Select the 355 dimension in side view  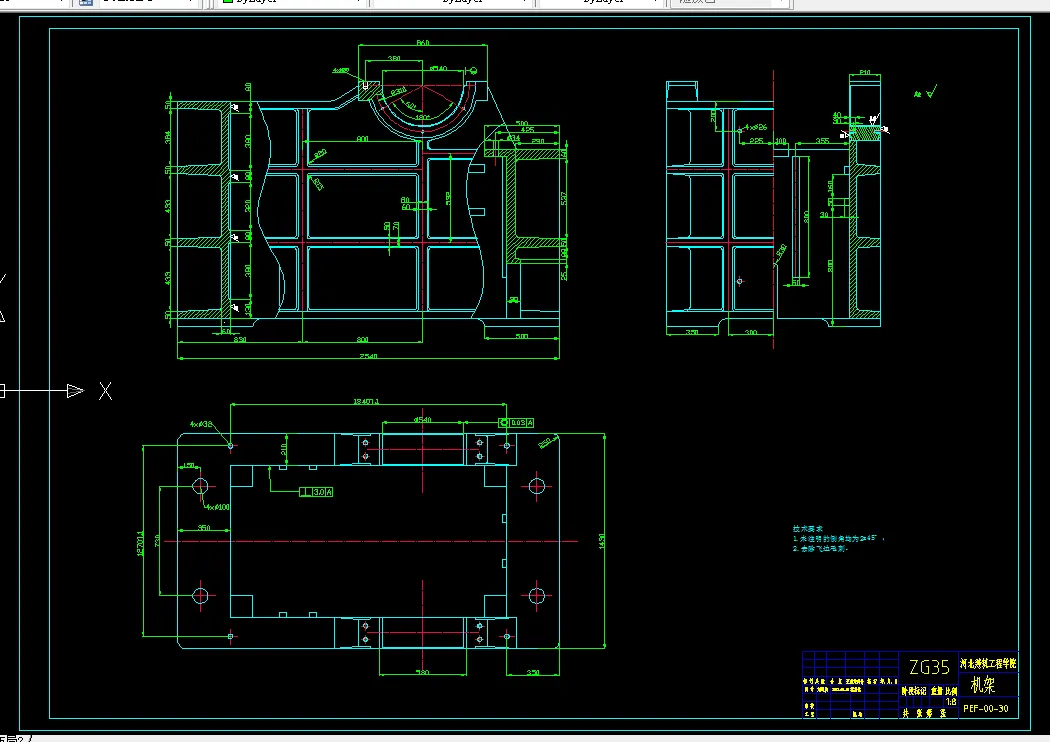(822, 141)
